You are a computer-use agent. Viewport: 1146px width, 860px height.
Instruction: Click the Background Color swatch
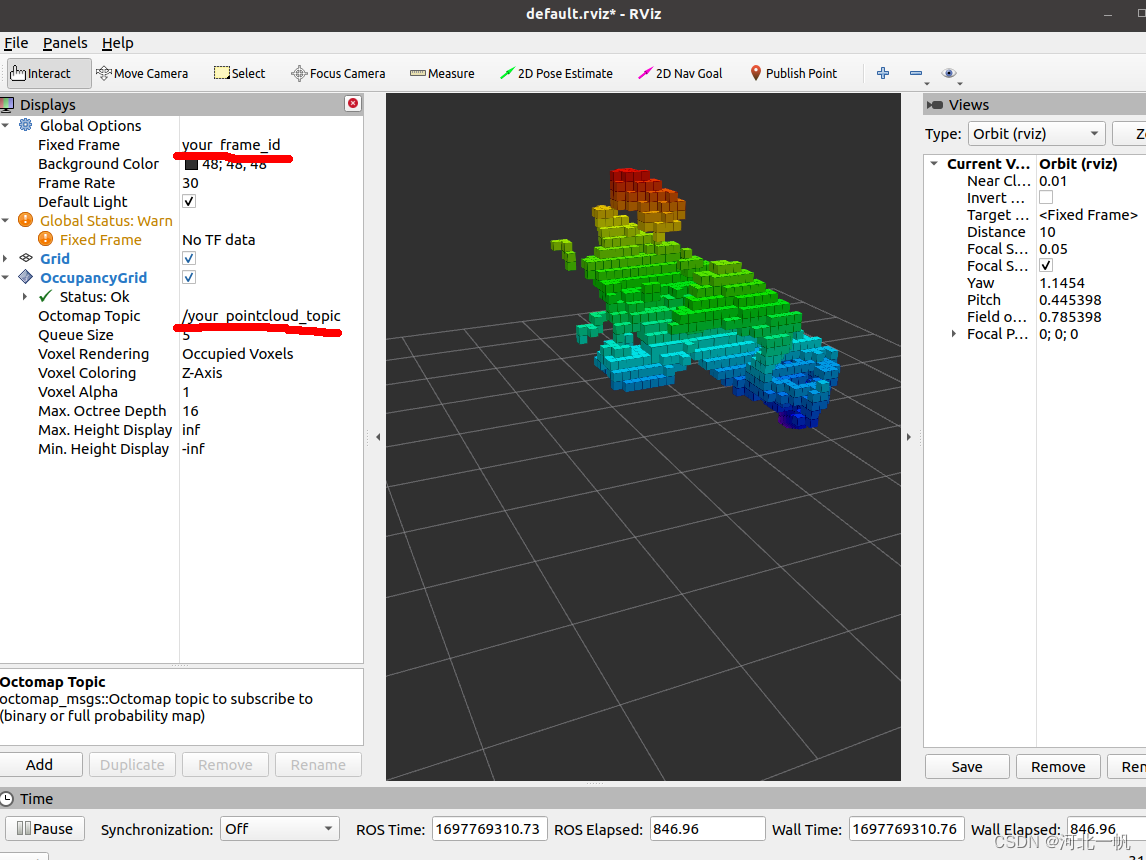click(191, 164)
